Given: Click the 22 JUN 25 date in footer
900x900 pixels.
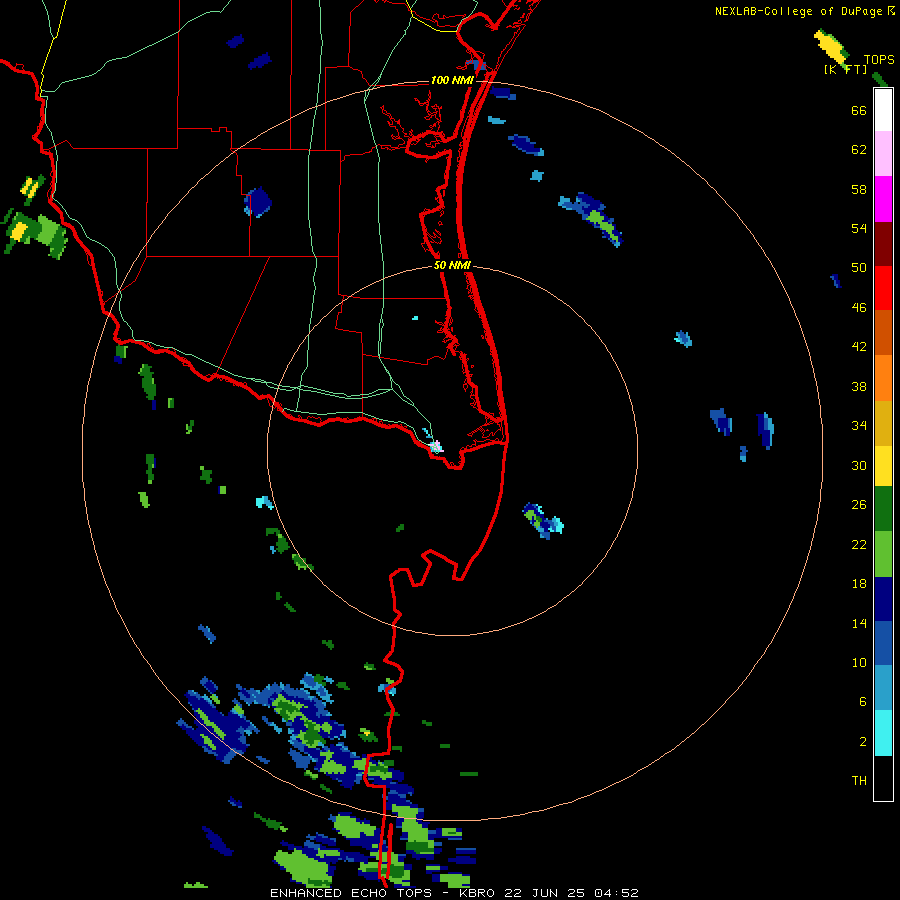Looking at the screenshot, I should [x=544, y=893].
